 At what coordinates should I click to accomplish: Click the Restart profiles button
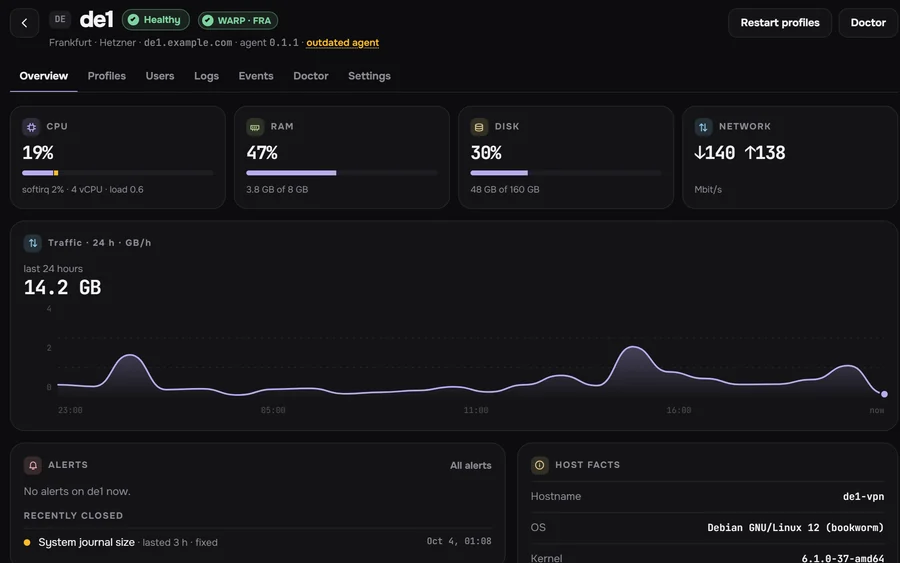coord(780,23)
